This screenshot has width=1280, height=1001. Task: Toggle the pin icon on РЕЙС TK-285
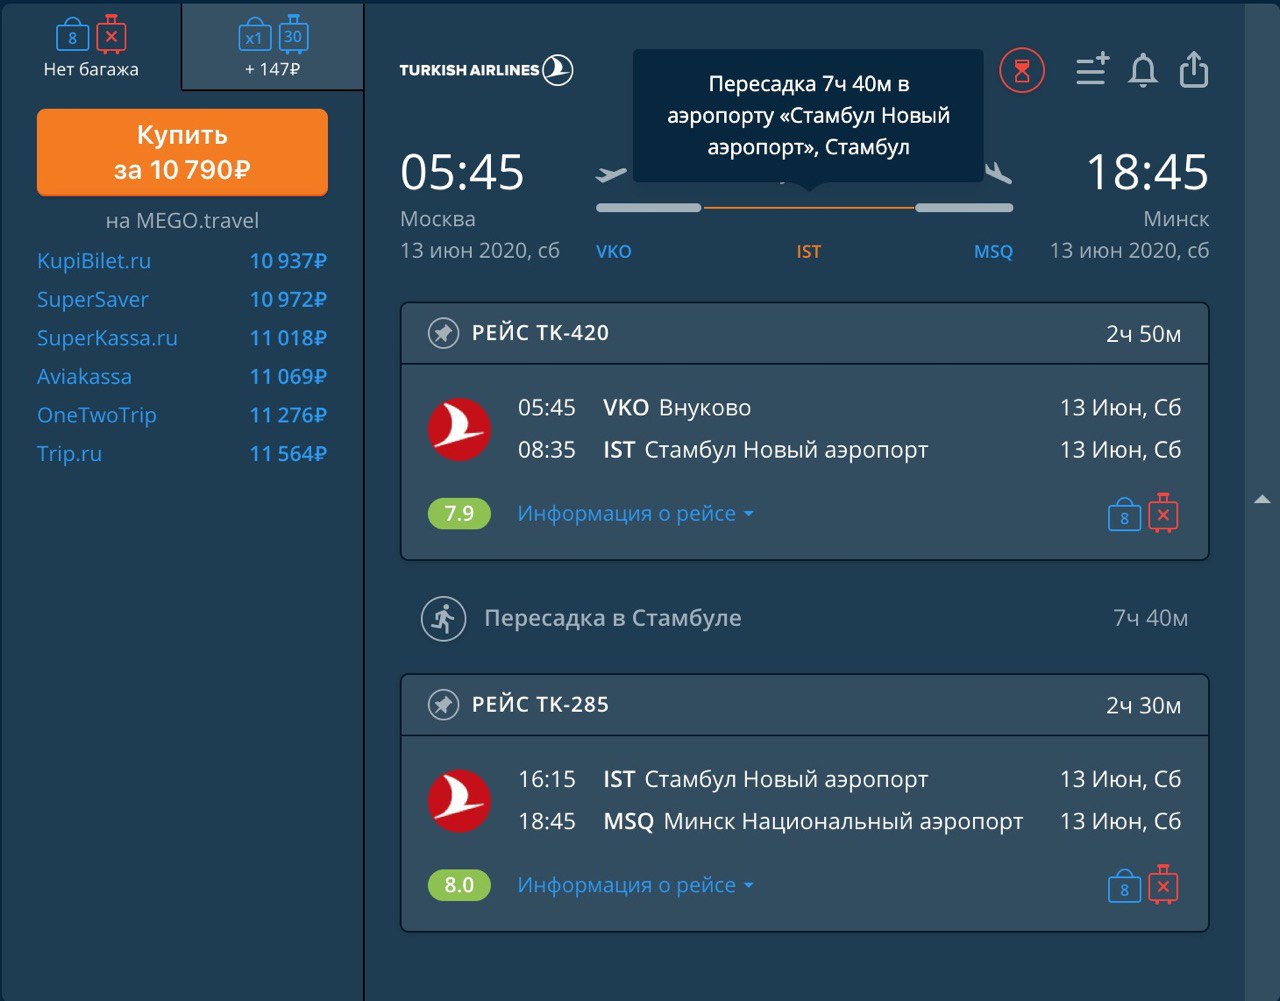[x=443, y=705]
